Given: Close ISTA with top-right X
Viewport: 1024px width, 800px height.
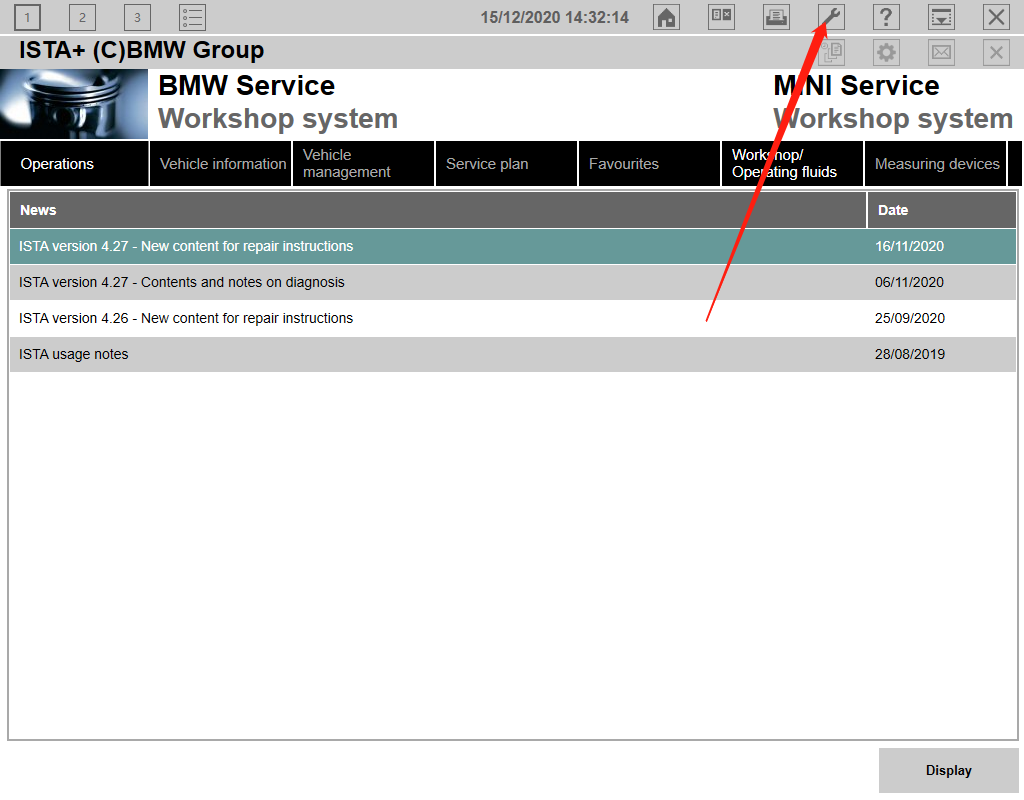Looking at the screenshot, I should [996, 17].
